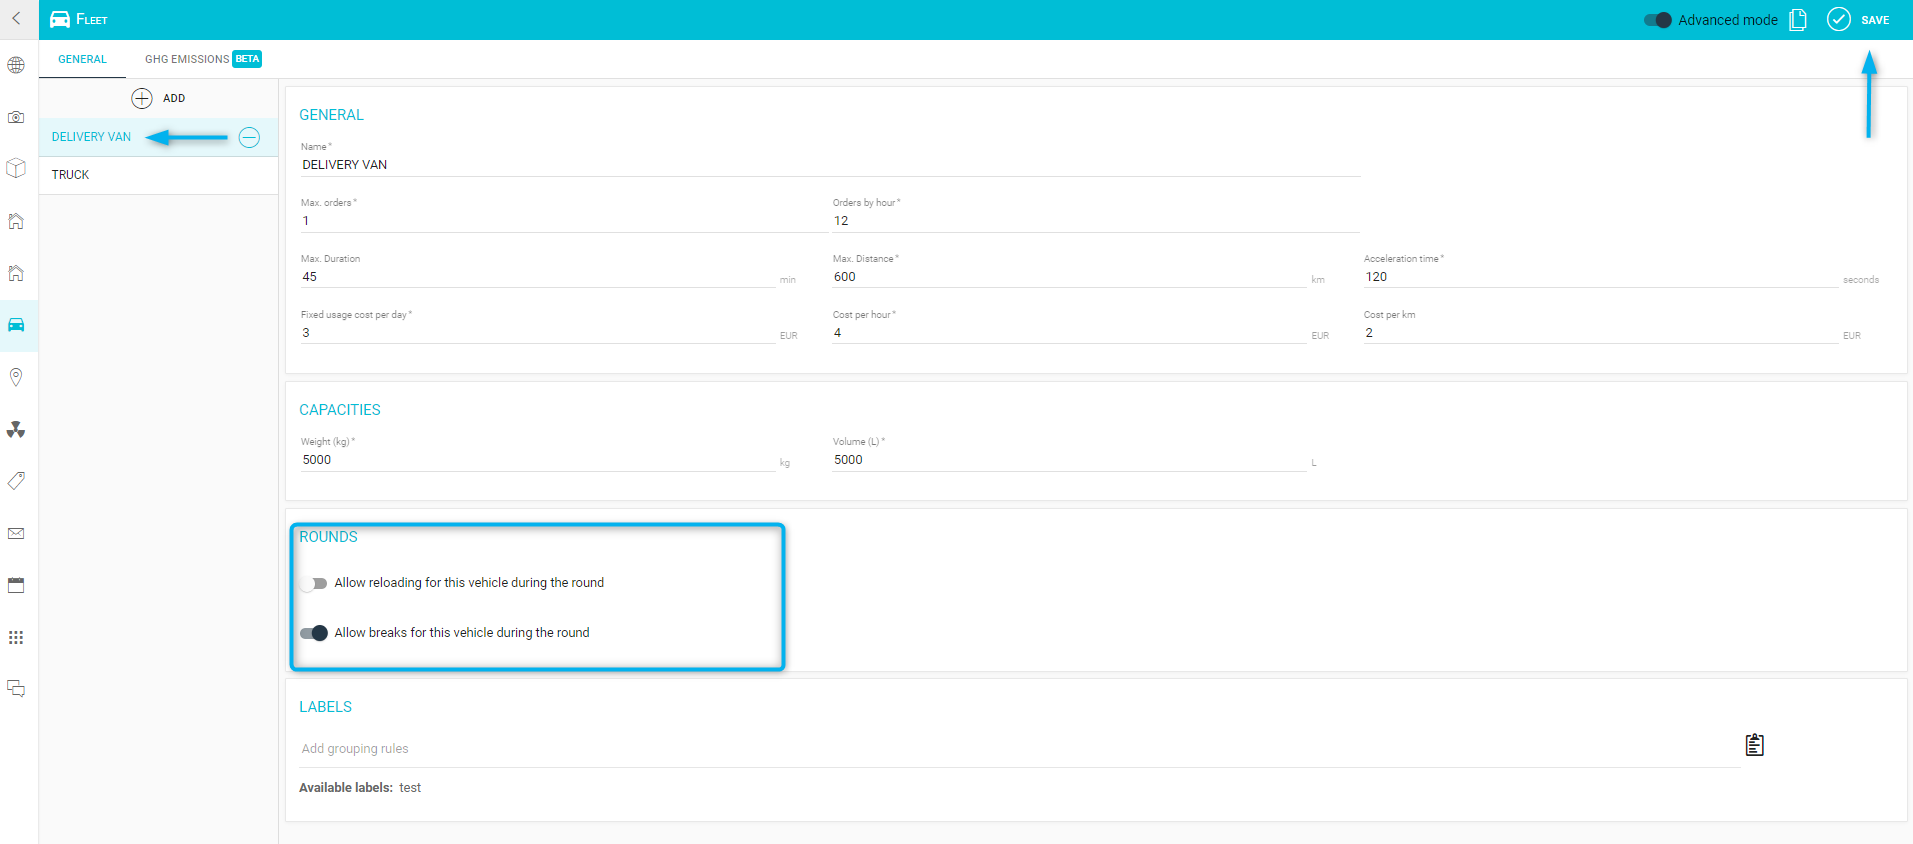
Task: Disable breaks for this vehicle during round
Action: pos(314,633)
